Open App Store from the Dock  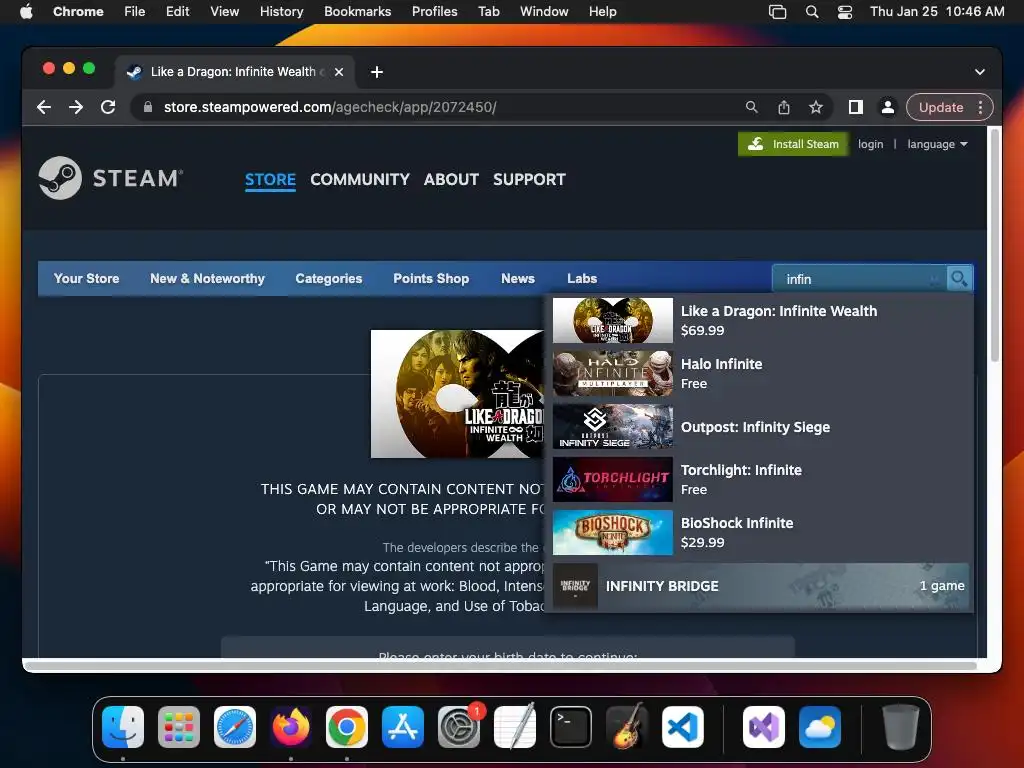click(403, 726)
